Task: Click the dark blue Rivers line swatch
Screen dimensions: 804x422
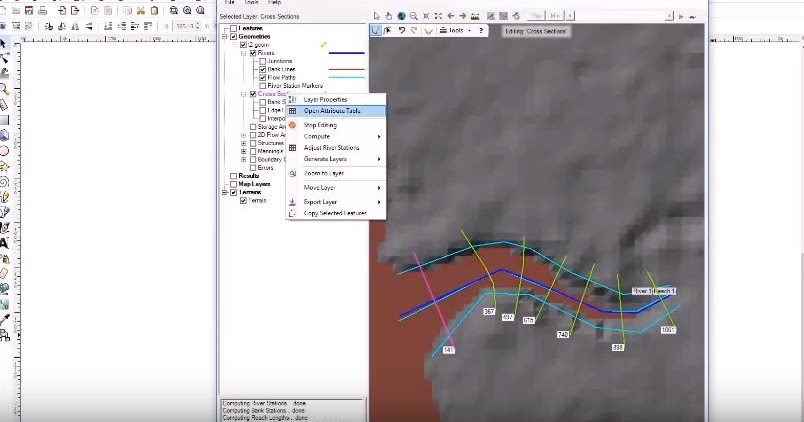Action: pos(347,53)
